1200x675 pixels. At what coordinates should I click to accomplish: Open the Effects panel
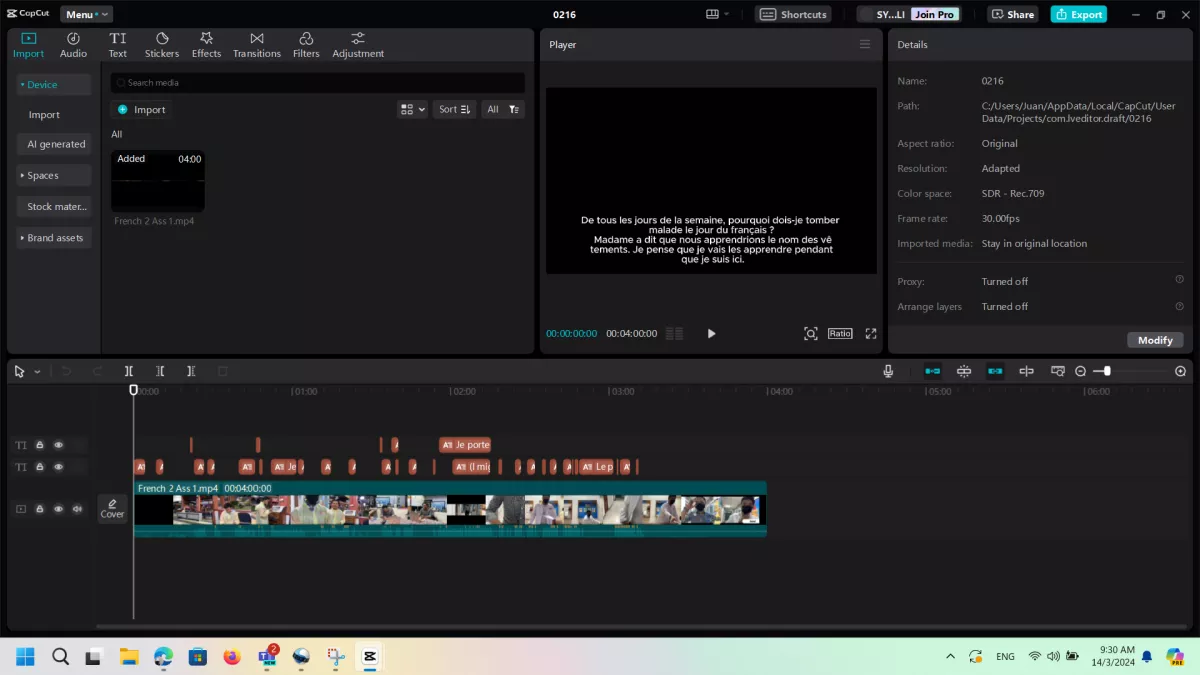pos(206,43)
